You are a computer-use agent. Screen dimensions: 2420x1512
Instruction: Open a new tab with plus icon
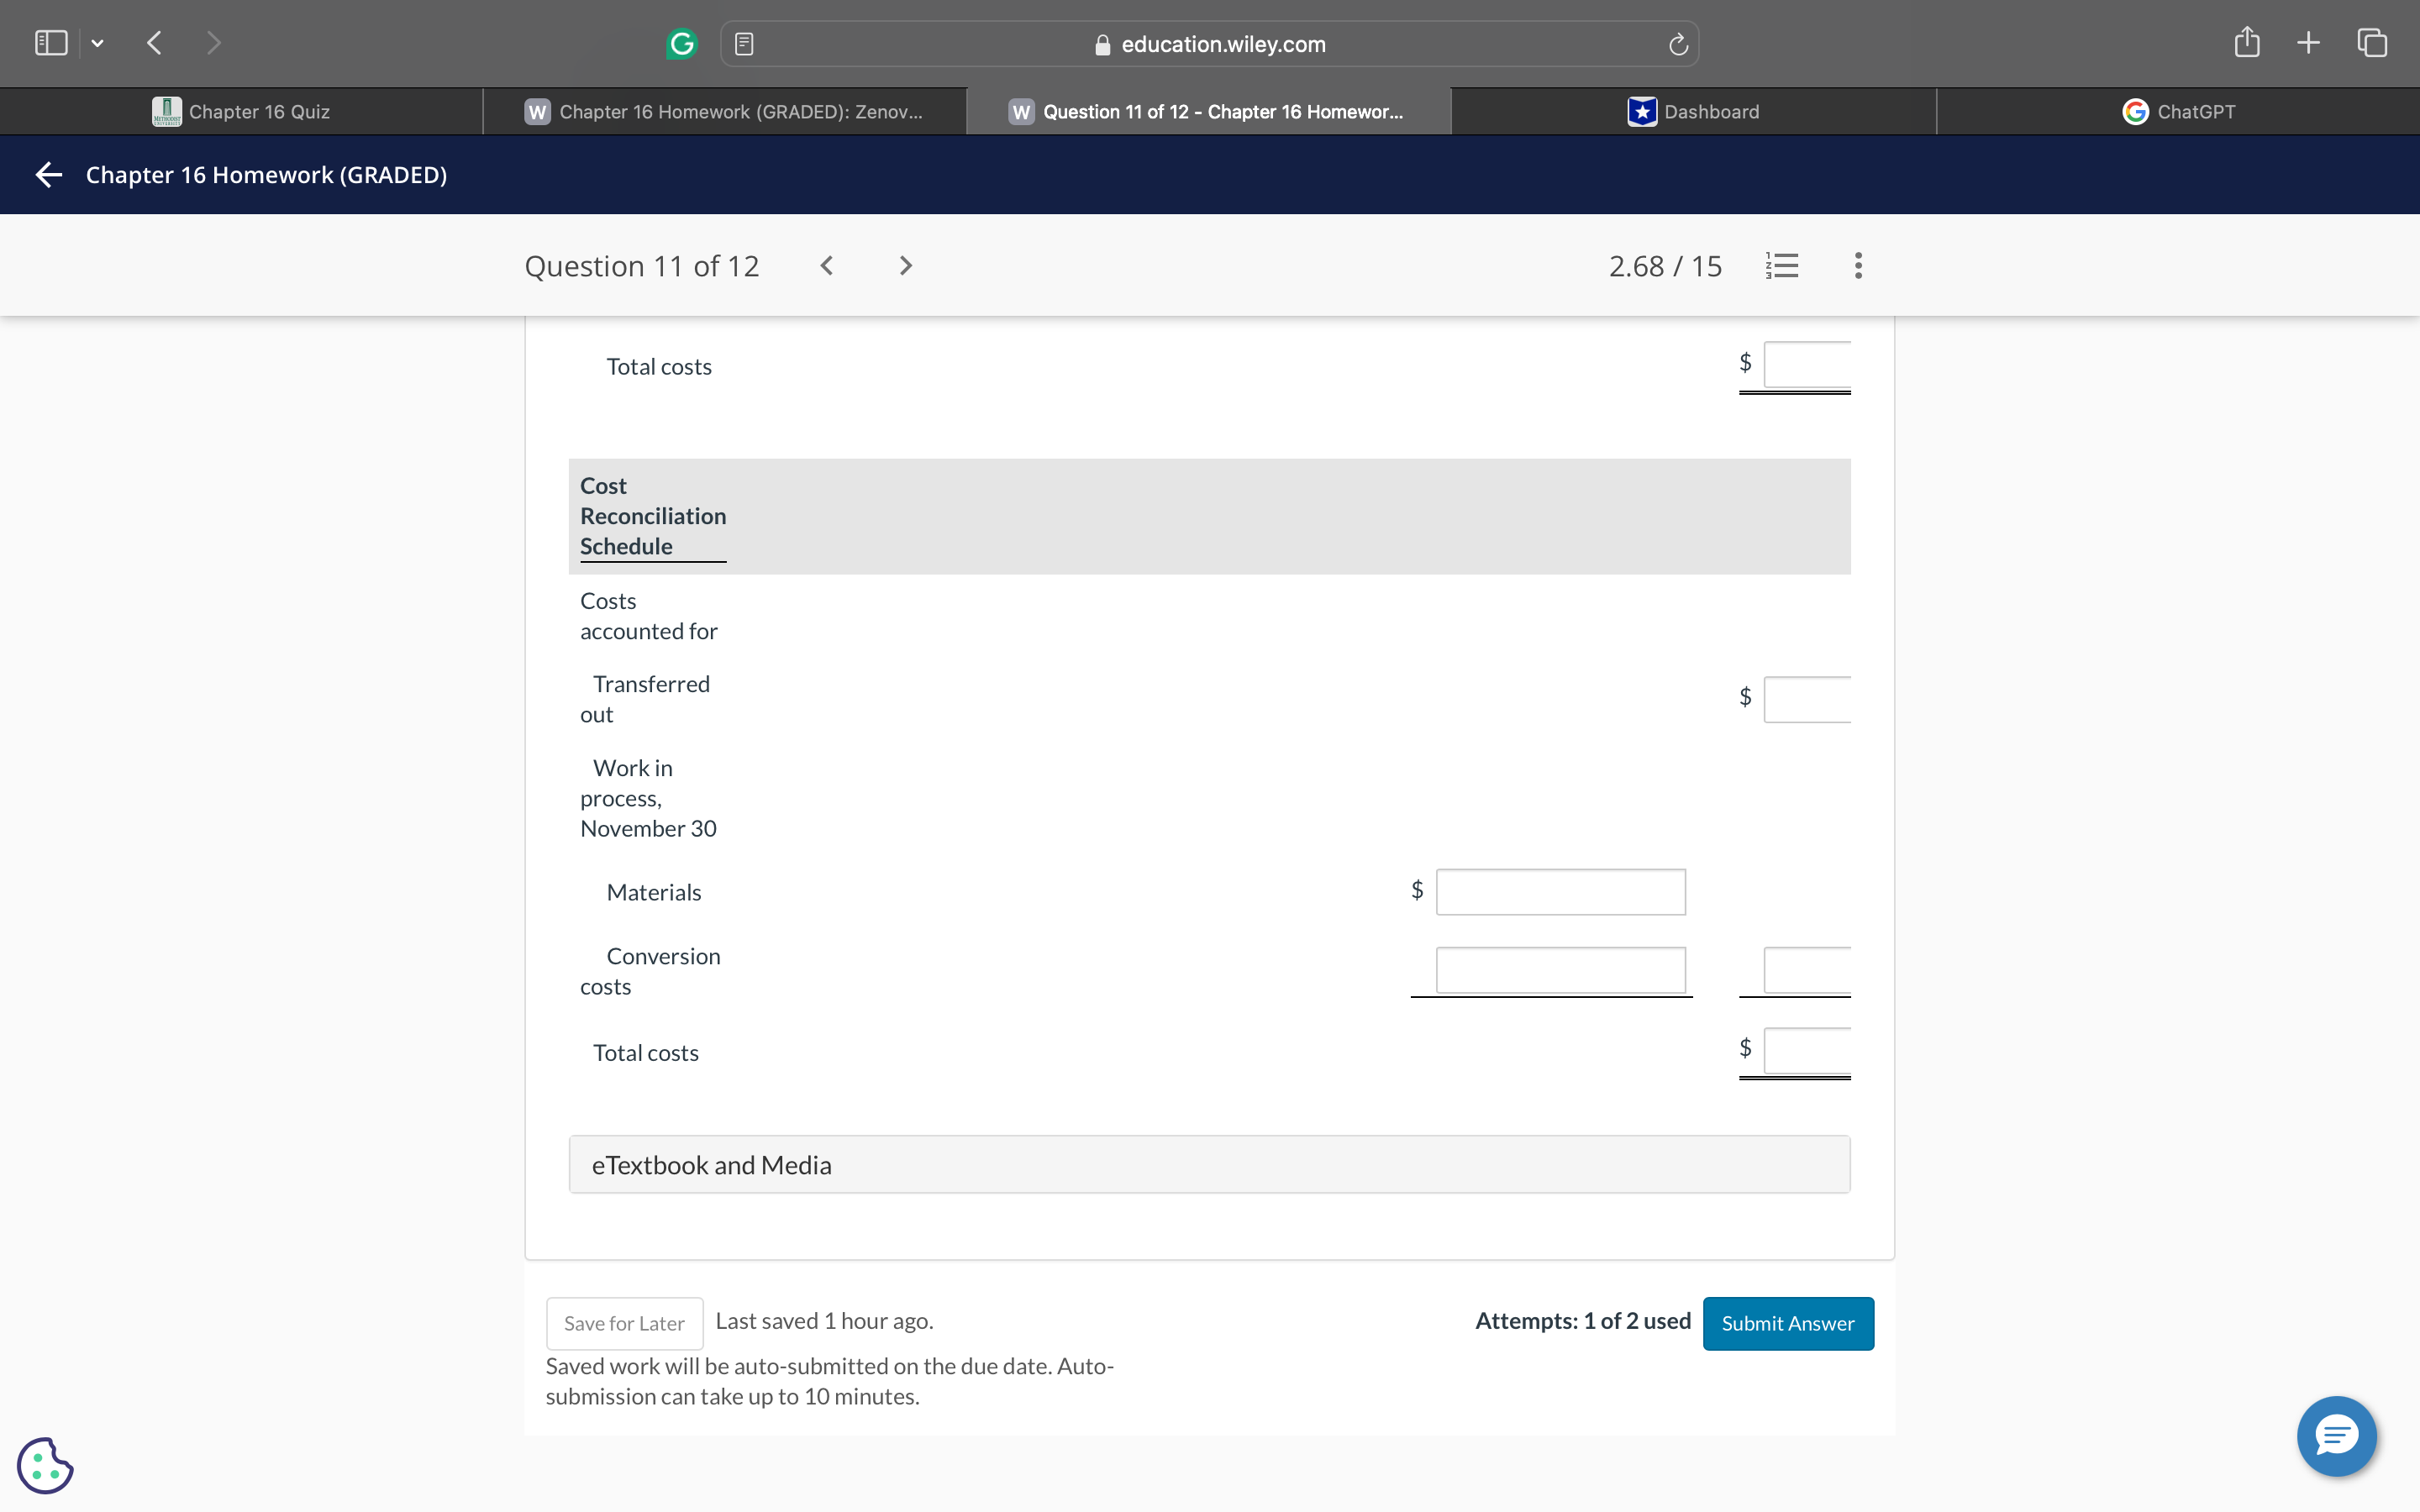pos(2308,42)
